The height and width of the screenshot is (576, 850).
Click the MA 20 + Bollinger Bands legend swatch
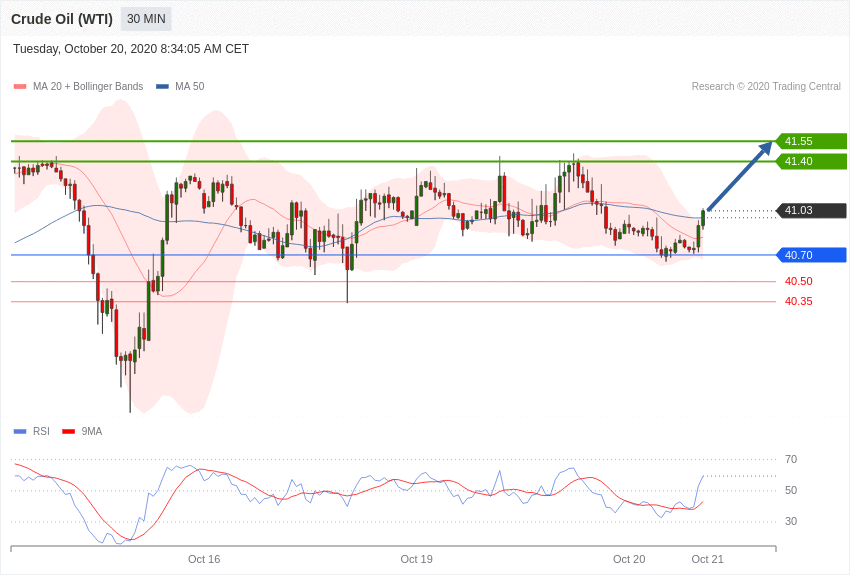coord(20,87)
